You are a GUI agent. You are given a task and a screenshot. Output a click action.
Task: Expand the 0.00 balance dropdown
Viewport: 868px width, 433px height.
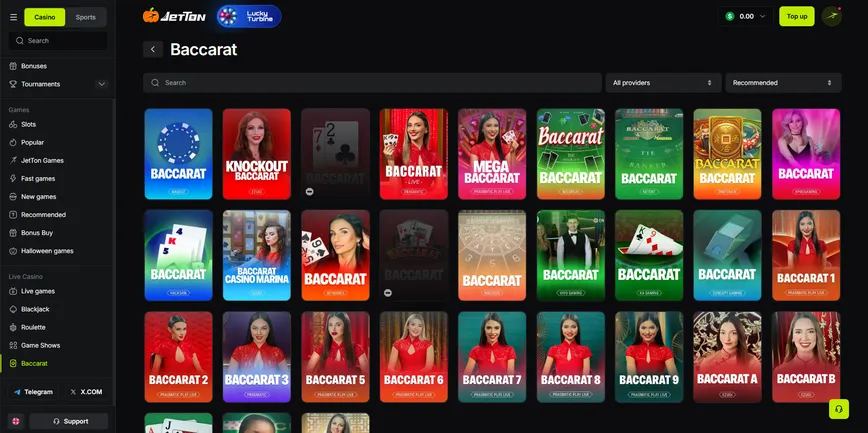(x=747, y=16)
